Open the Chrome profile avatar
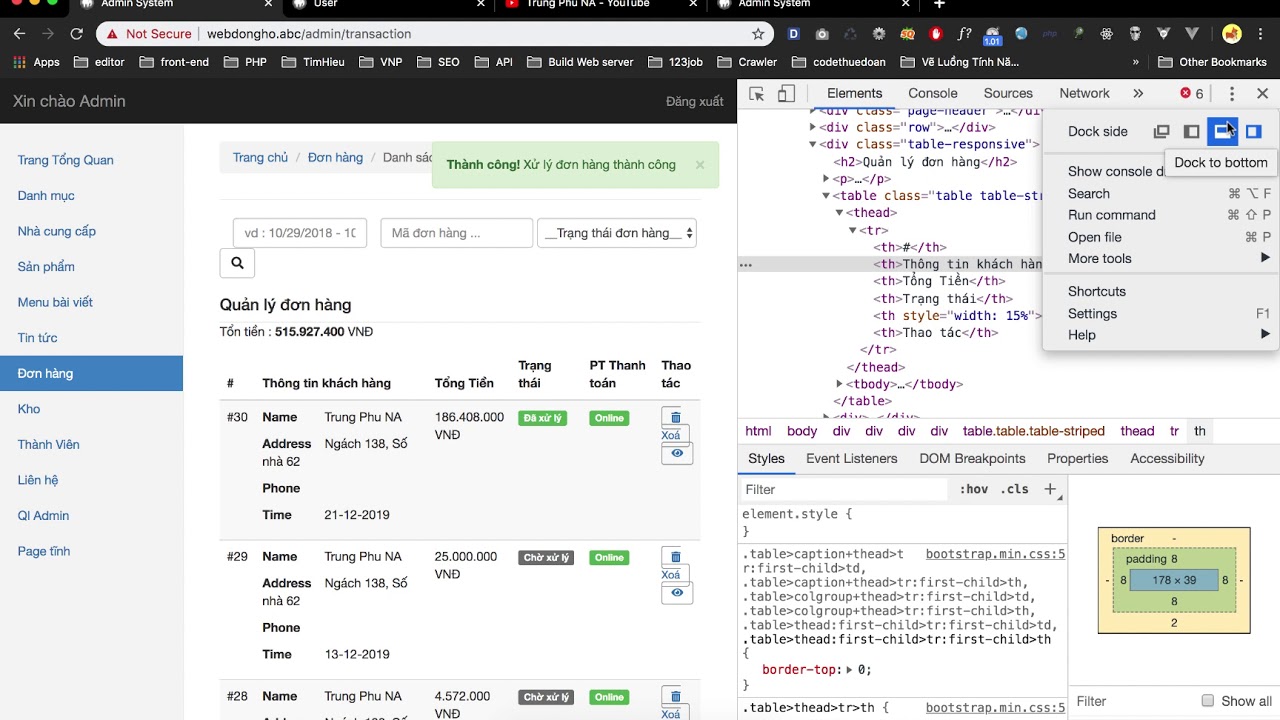 [x=1231, y=34]
